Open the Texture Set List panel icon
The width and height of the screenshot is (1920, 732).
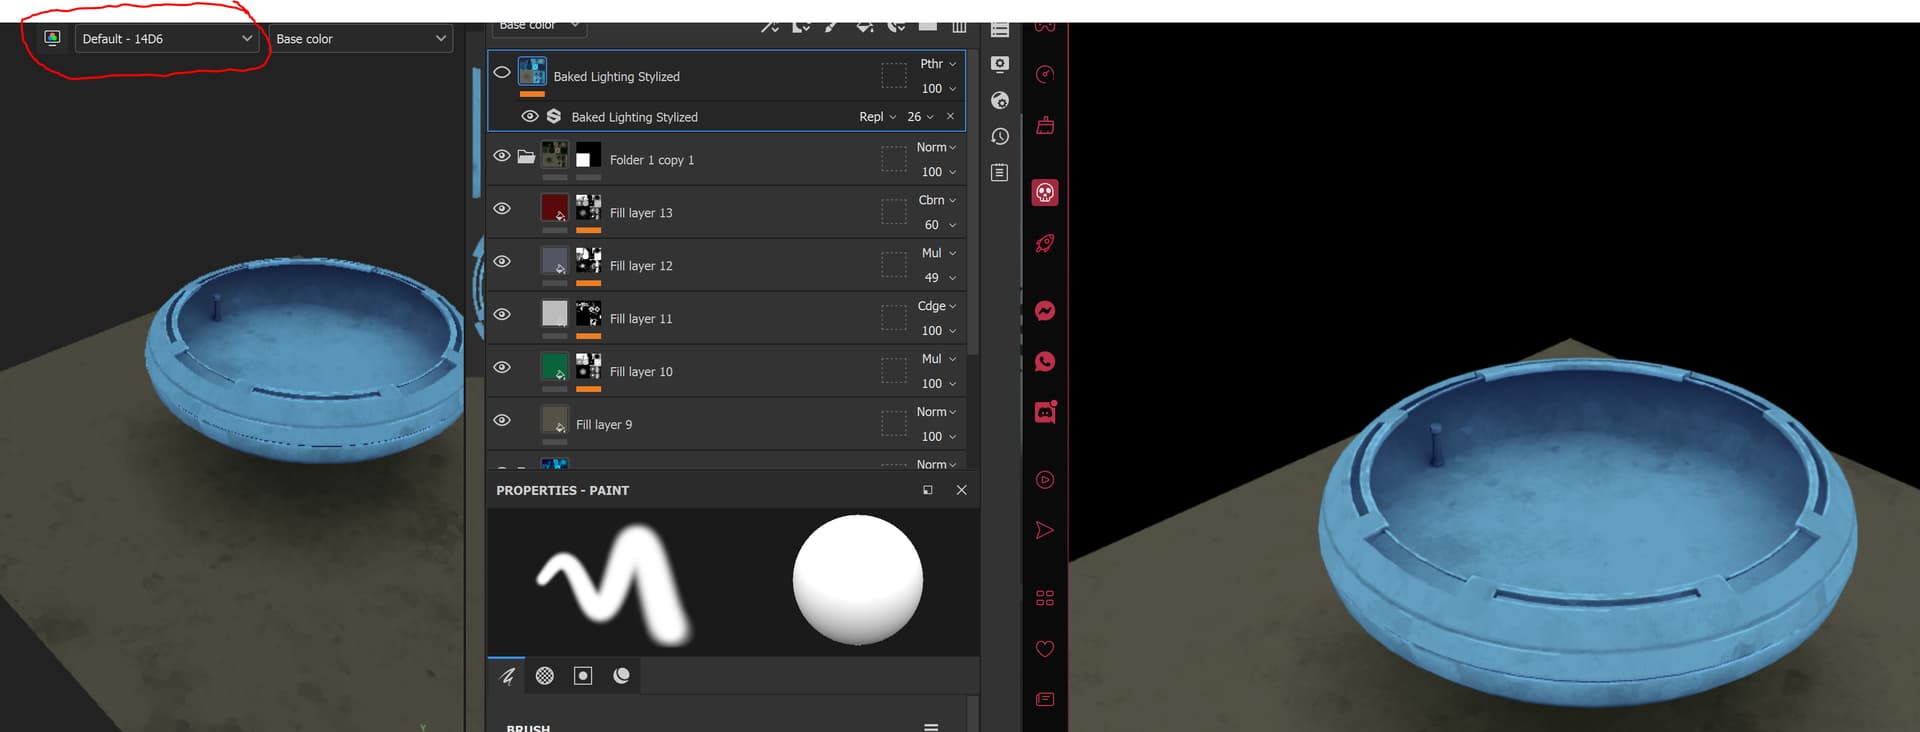coord(999,29)
